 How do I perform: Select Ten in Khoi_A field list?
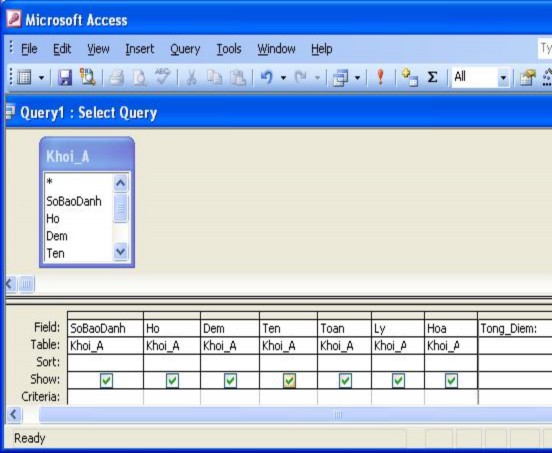79,253
